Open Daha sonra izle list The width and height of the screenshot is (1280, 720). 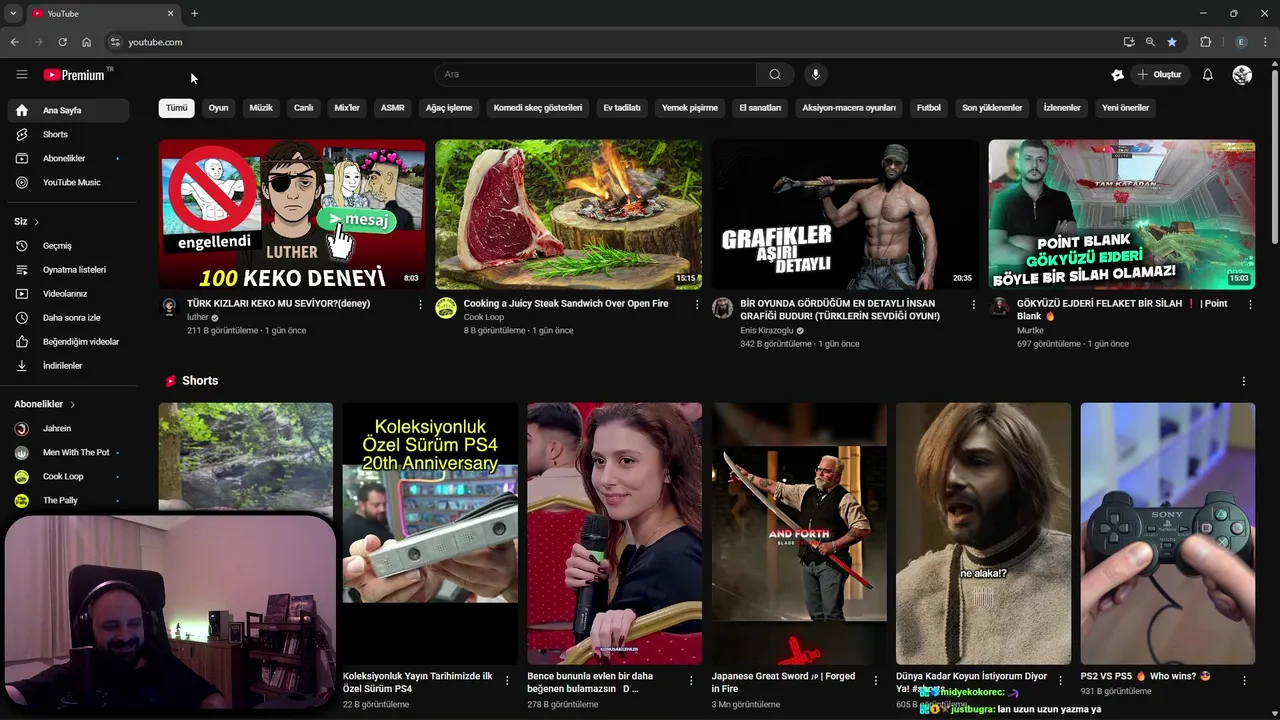(x=68, y=317)
